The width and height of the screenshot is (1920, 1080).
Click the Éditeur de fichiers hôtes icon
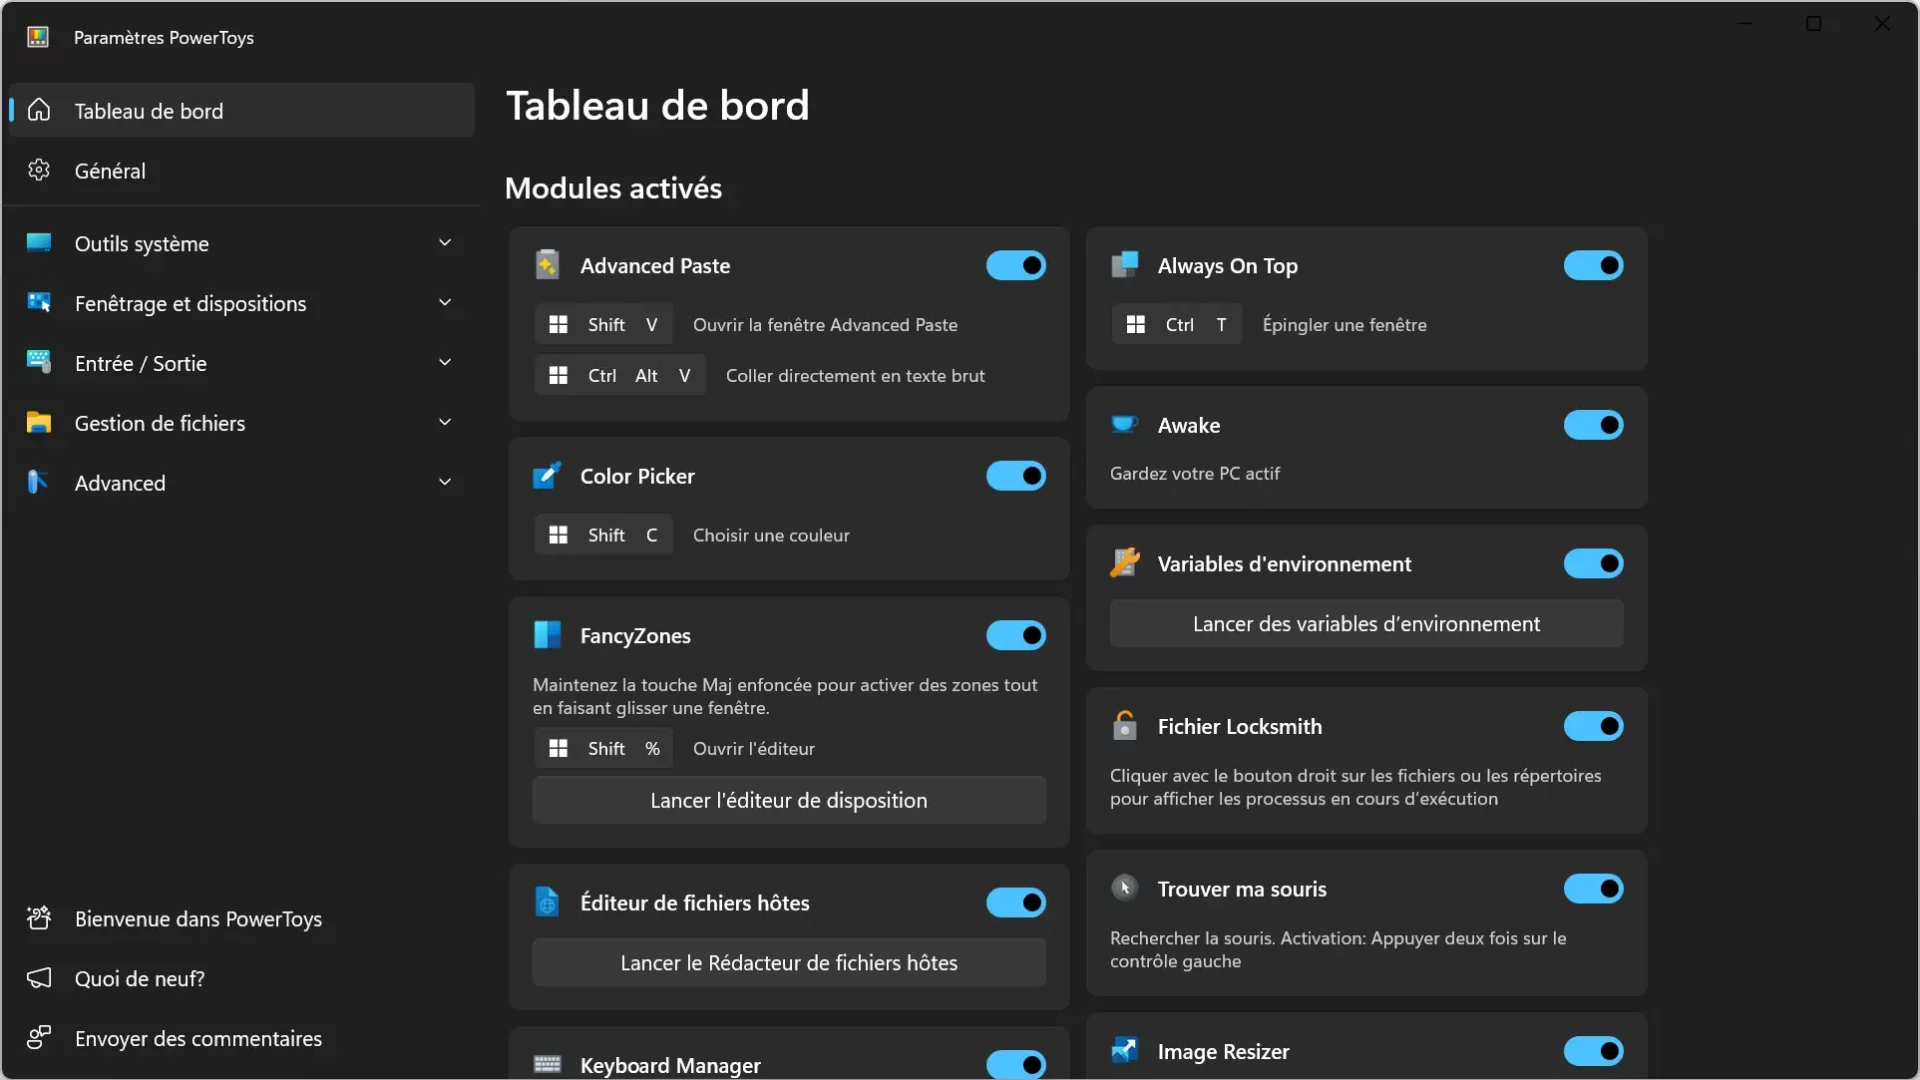click(547, 902)
